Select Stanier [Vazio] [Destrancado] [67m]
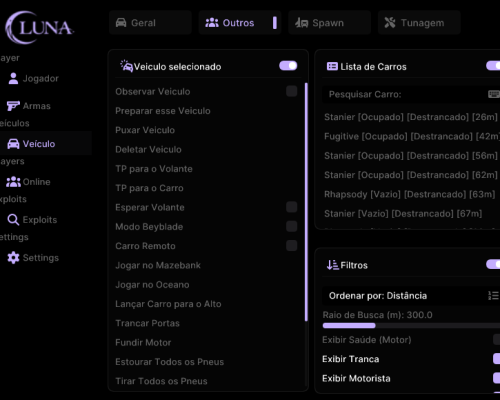Screen dimensions: 500x400 [403, 214]
